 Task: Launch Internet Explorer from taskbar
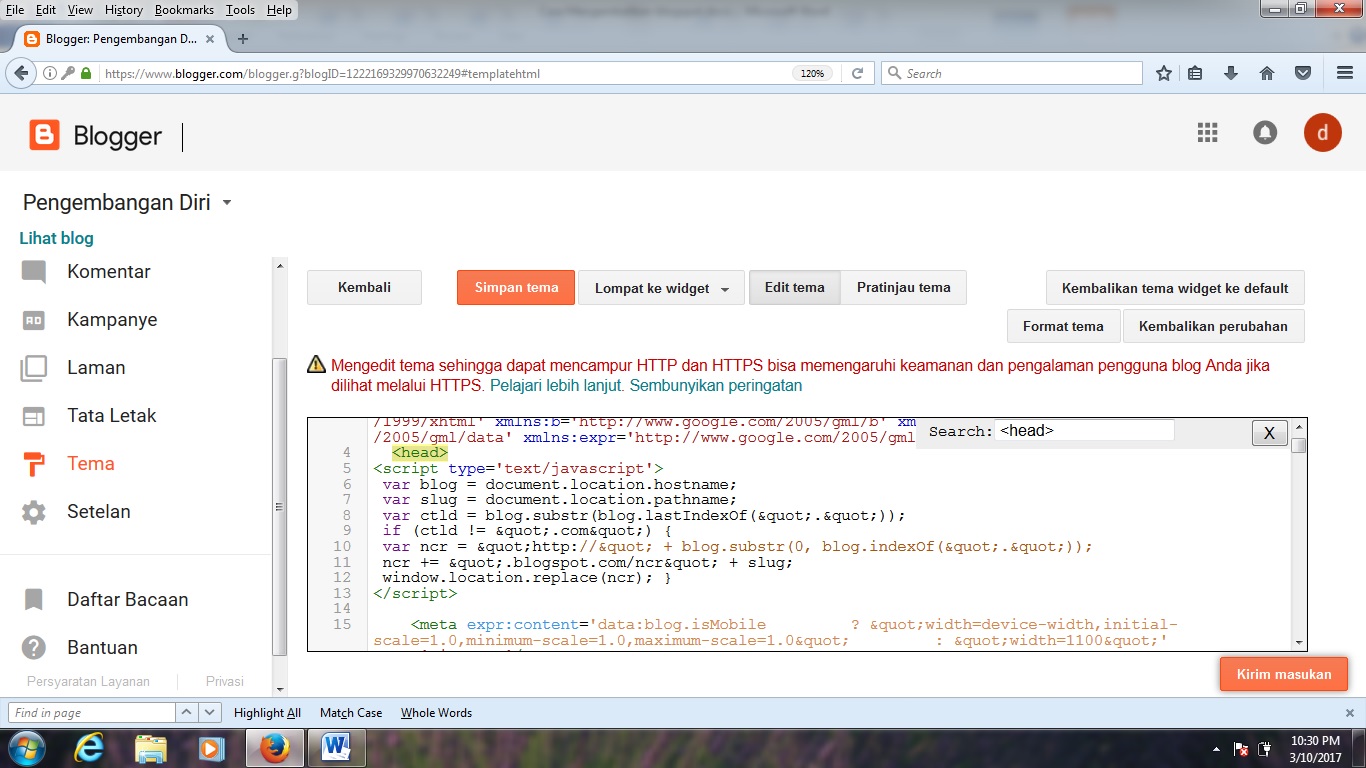tap(90, 747)
